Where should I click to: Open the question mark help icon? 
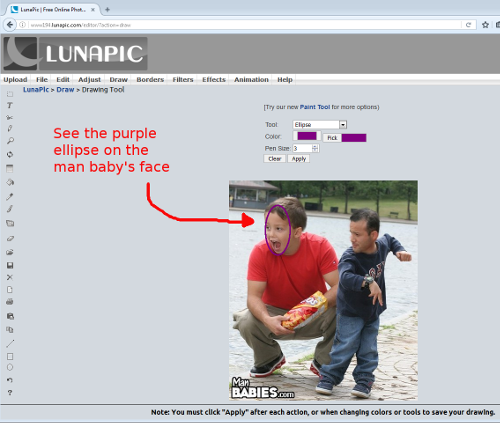point(10,393)
